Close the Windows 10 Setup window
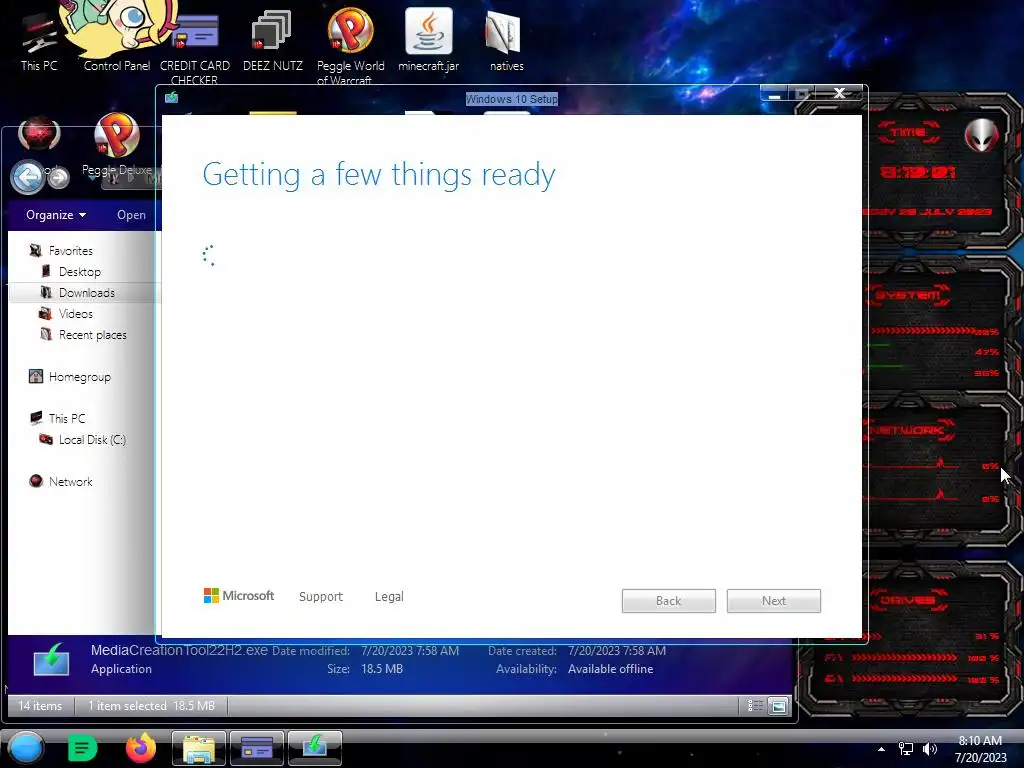 point(839,93)
